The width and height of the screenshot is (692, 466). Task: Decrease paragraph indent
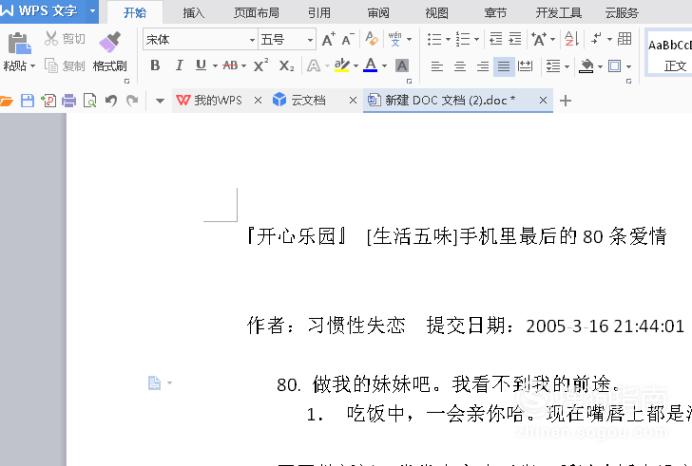tap(496, 39)
